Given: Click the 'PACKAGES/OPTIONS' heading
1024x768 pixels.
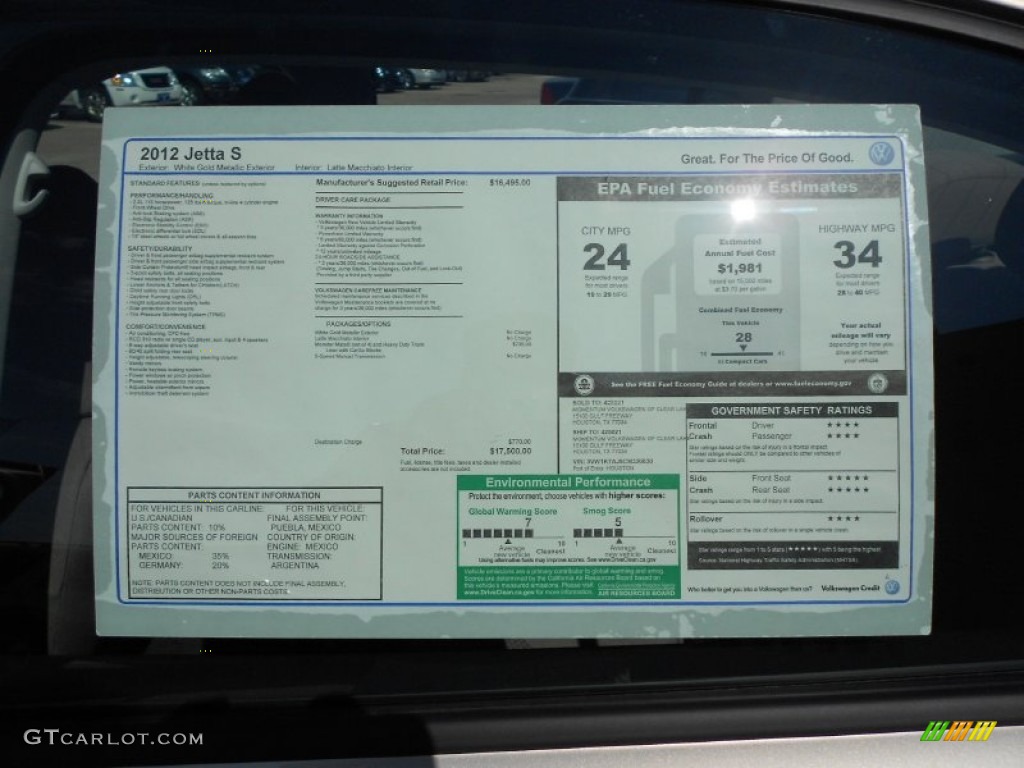Looking at the screenshot, I should pos(358,324).
